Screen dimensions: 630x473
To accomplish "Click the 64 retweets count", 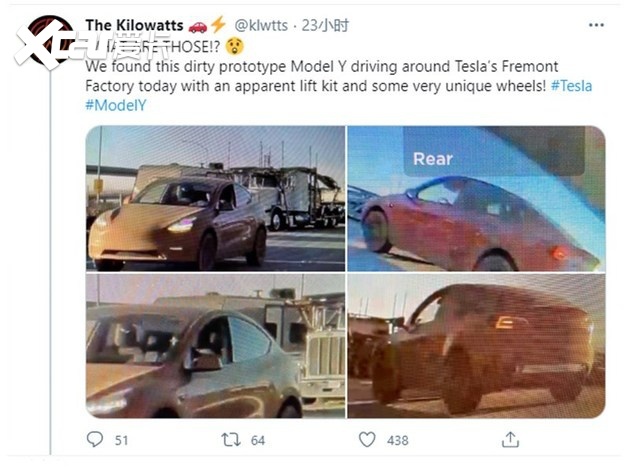I will (256, 439).
